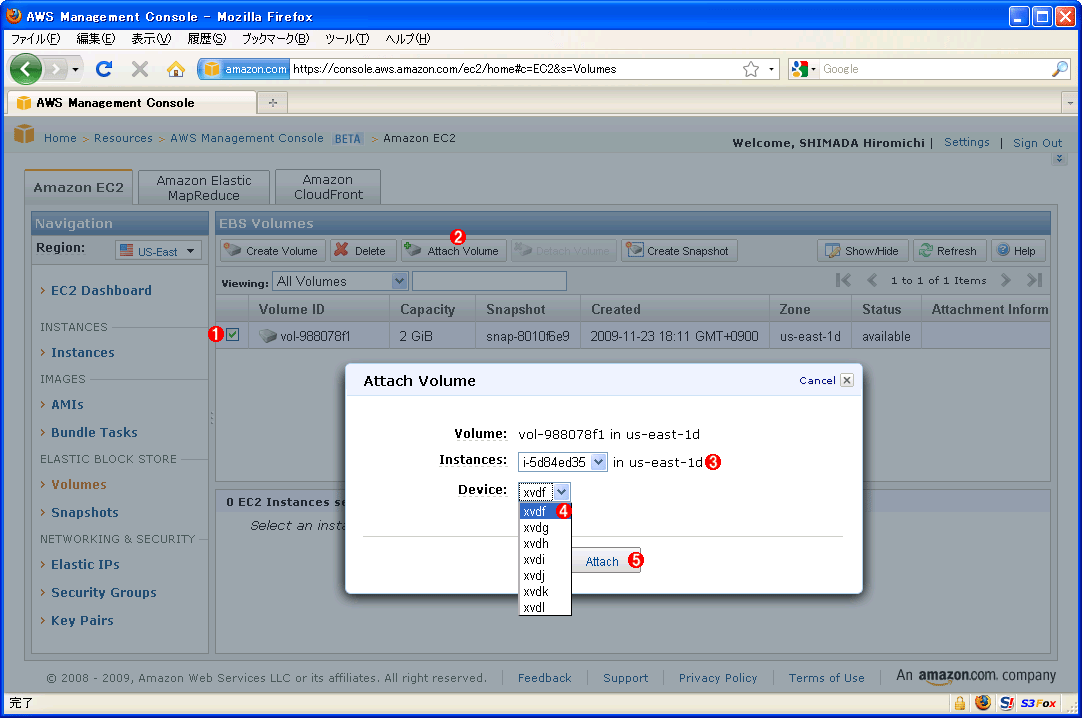
Task: Click the Firebug-style fox icon in status bar
Action: (x=983, y=703)
